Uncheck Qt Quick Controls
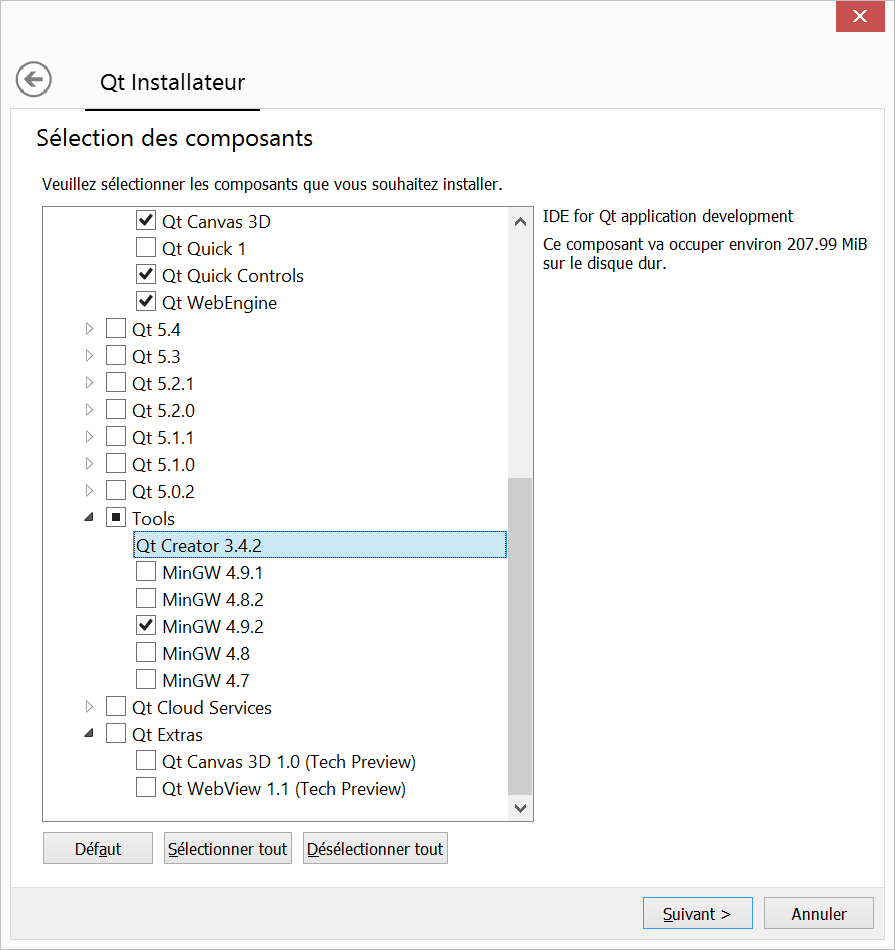895x950 pixels. click(x=145, y=274)
